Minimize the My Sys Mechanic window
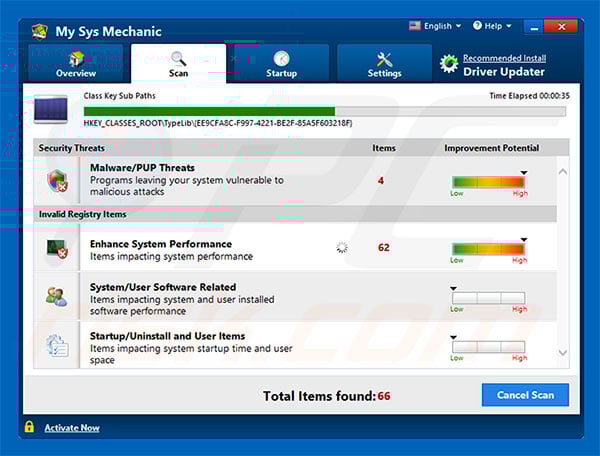Screen dimensions: 600x456 (x=534, y=27)
